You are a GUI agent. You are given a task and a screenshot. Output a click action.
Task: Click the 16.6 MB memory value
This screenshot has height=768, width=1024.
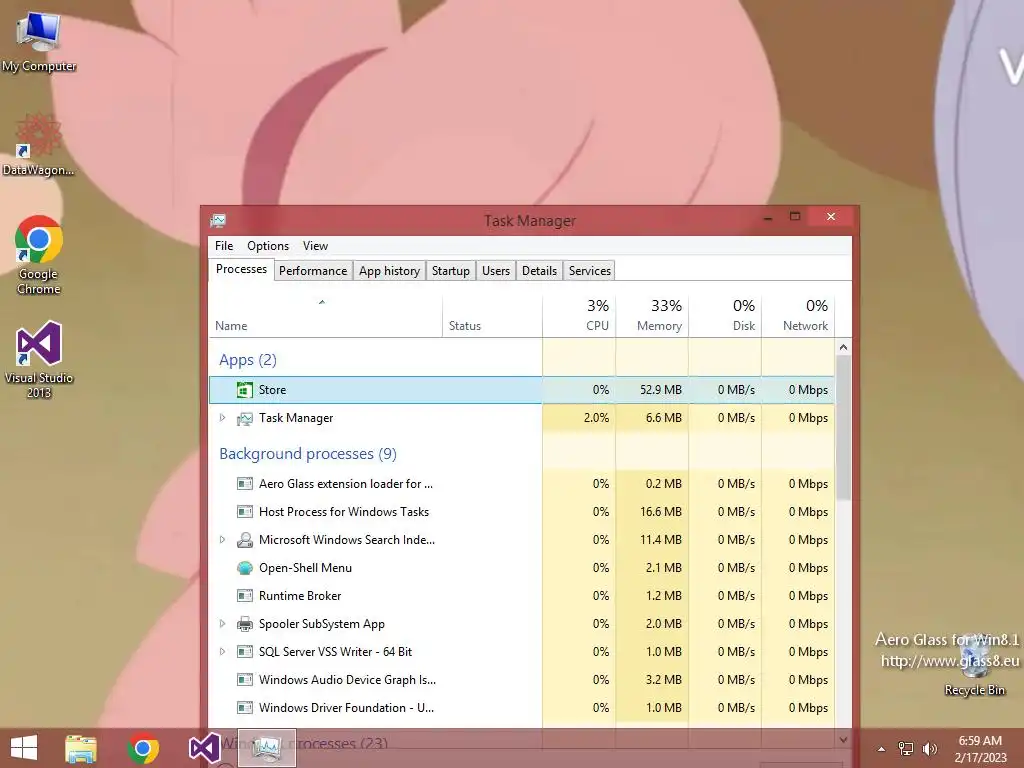click(660, 512)
